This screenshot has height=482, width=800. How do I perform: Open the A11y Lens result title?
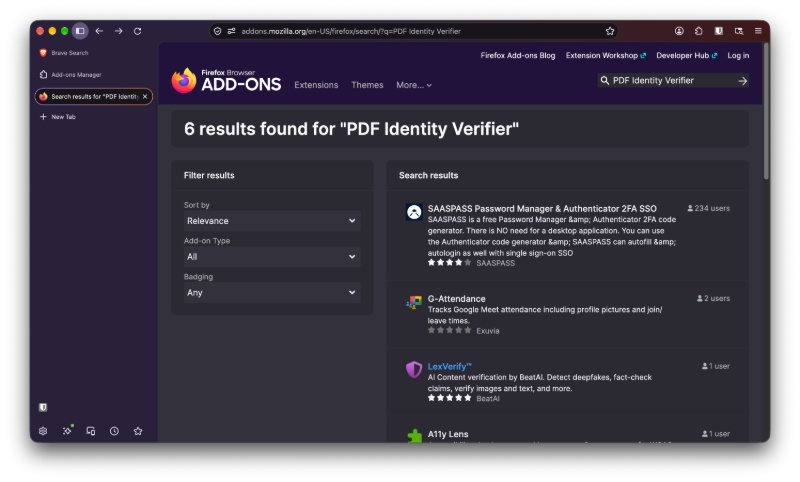[x=447, y=434]
